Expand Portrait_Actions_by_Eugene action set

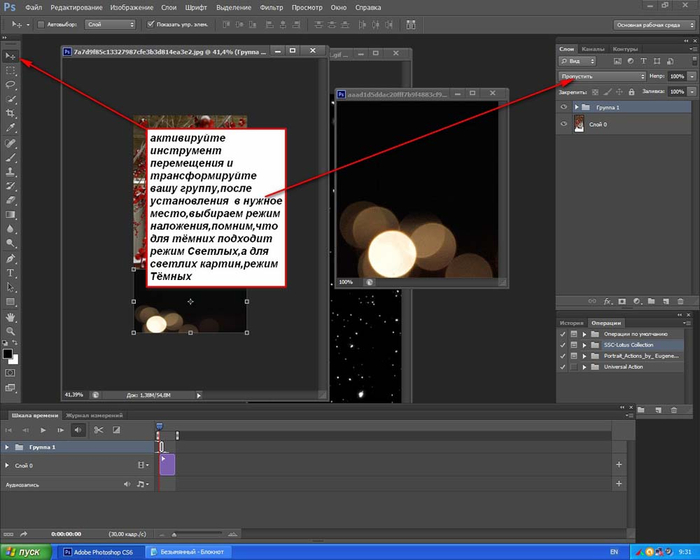tap(584, 356)
